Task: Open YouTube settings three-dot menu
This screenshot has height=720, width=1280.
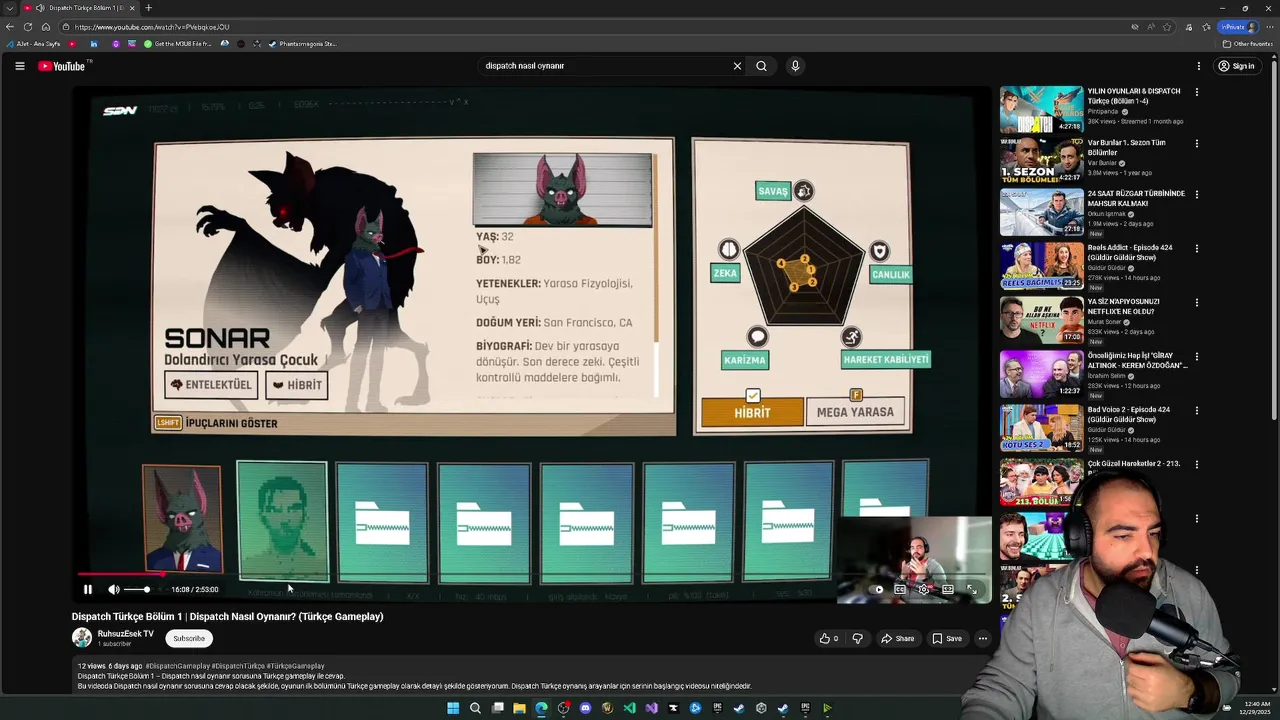Action: click(x=1198, y=66)
